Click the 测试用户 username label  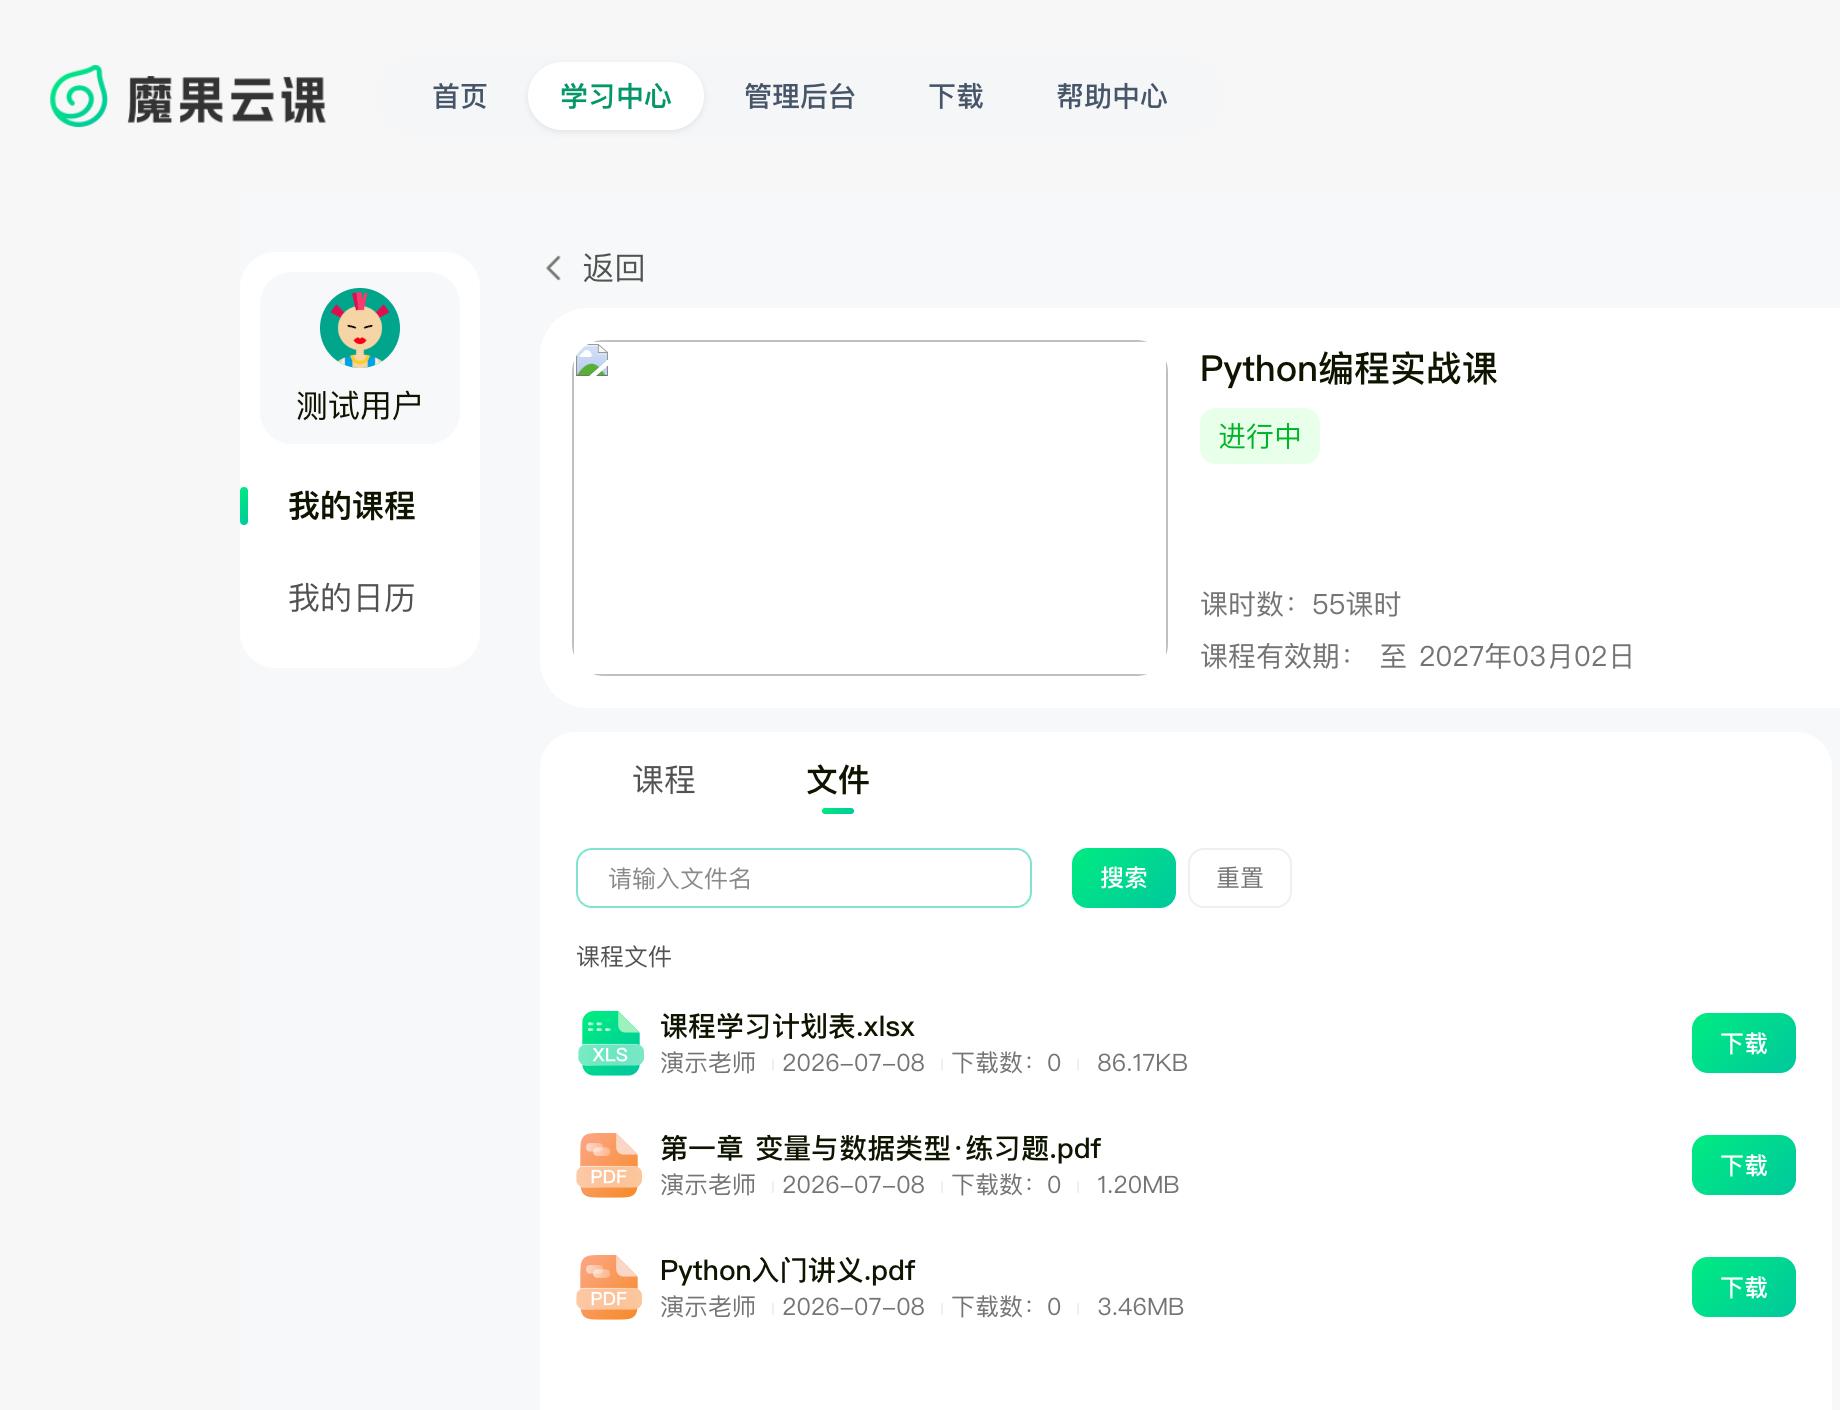pyautogui.click(x=359, y=406)
